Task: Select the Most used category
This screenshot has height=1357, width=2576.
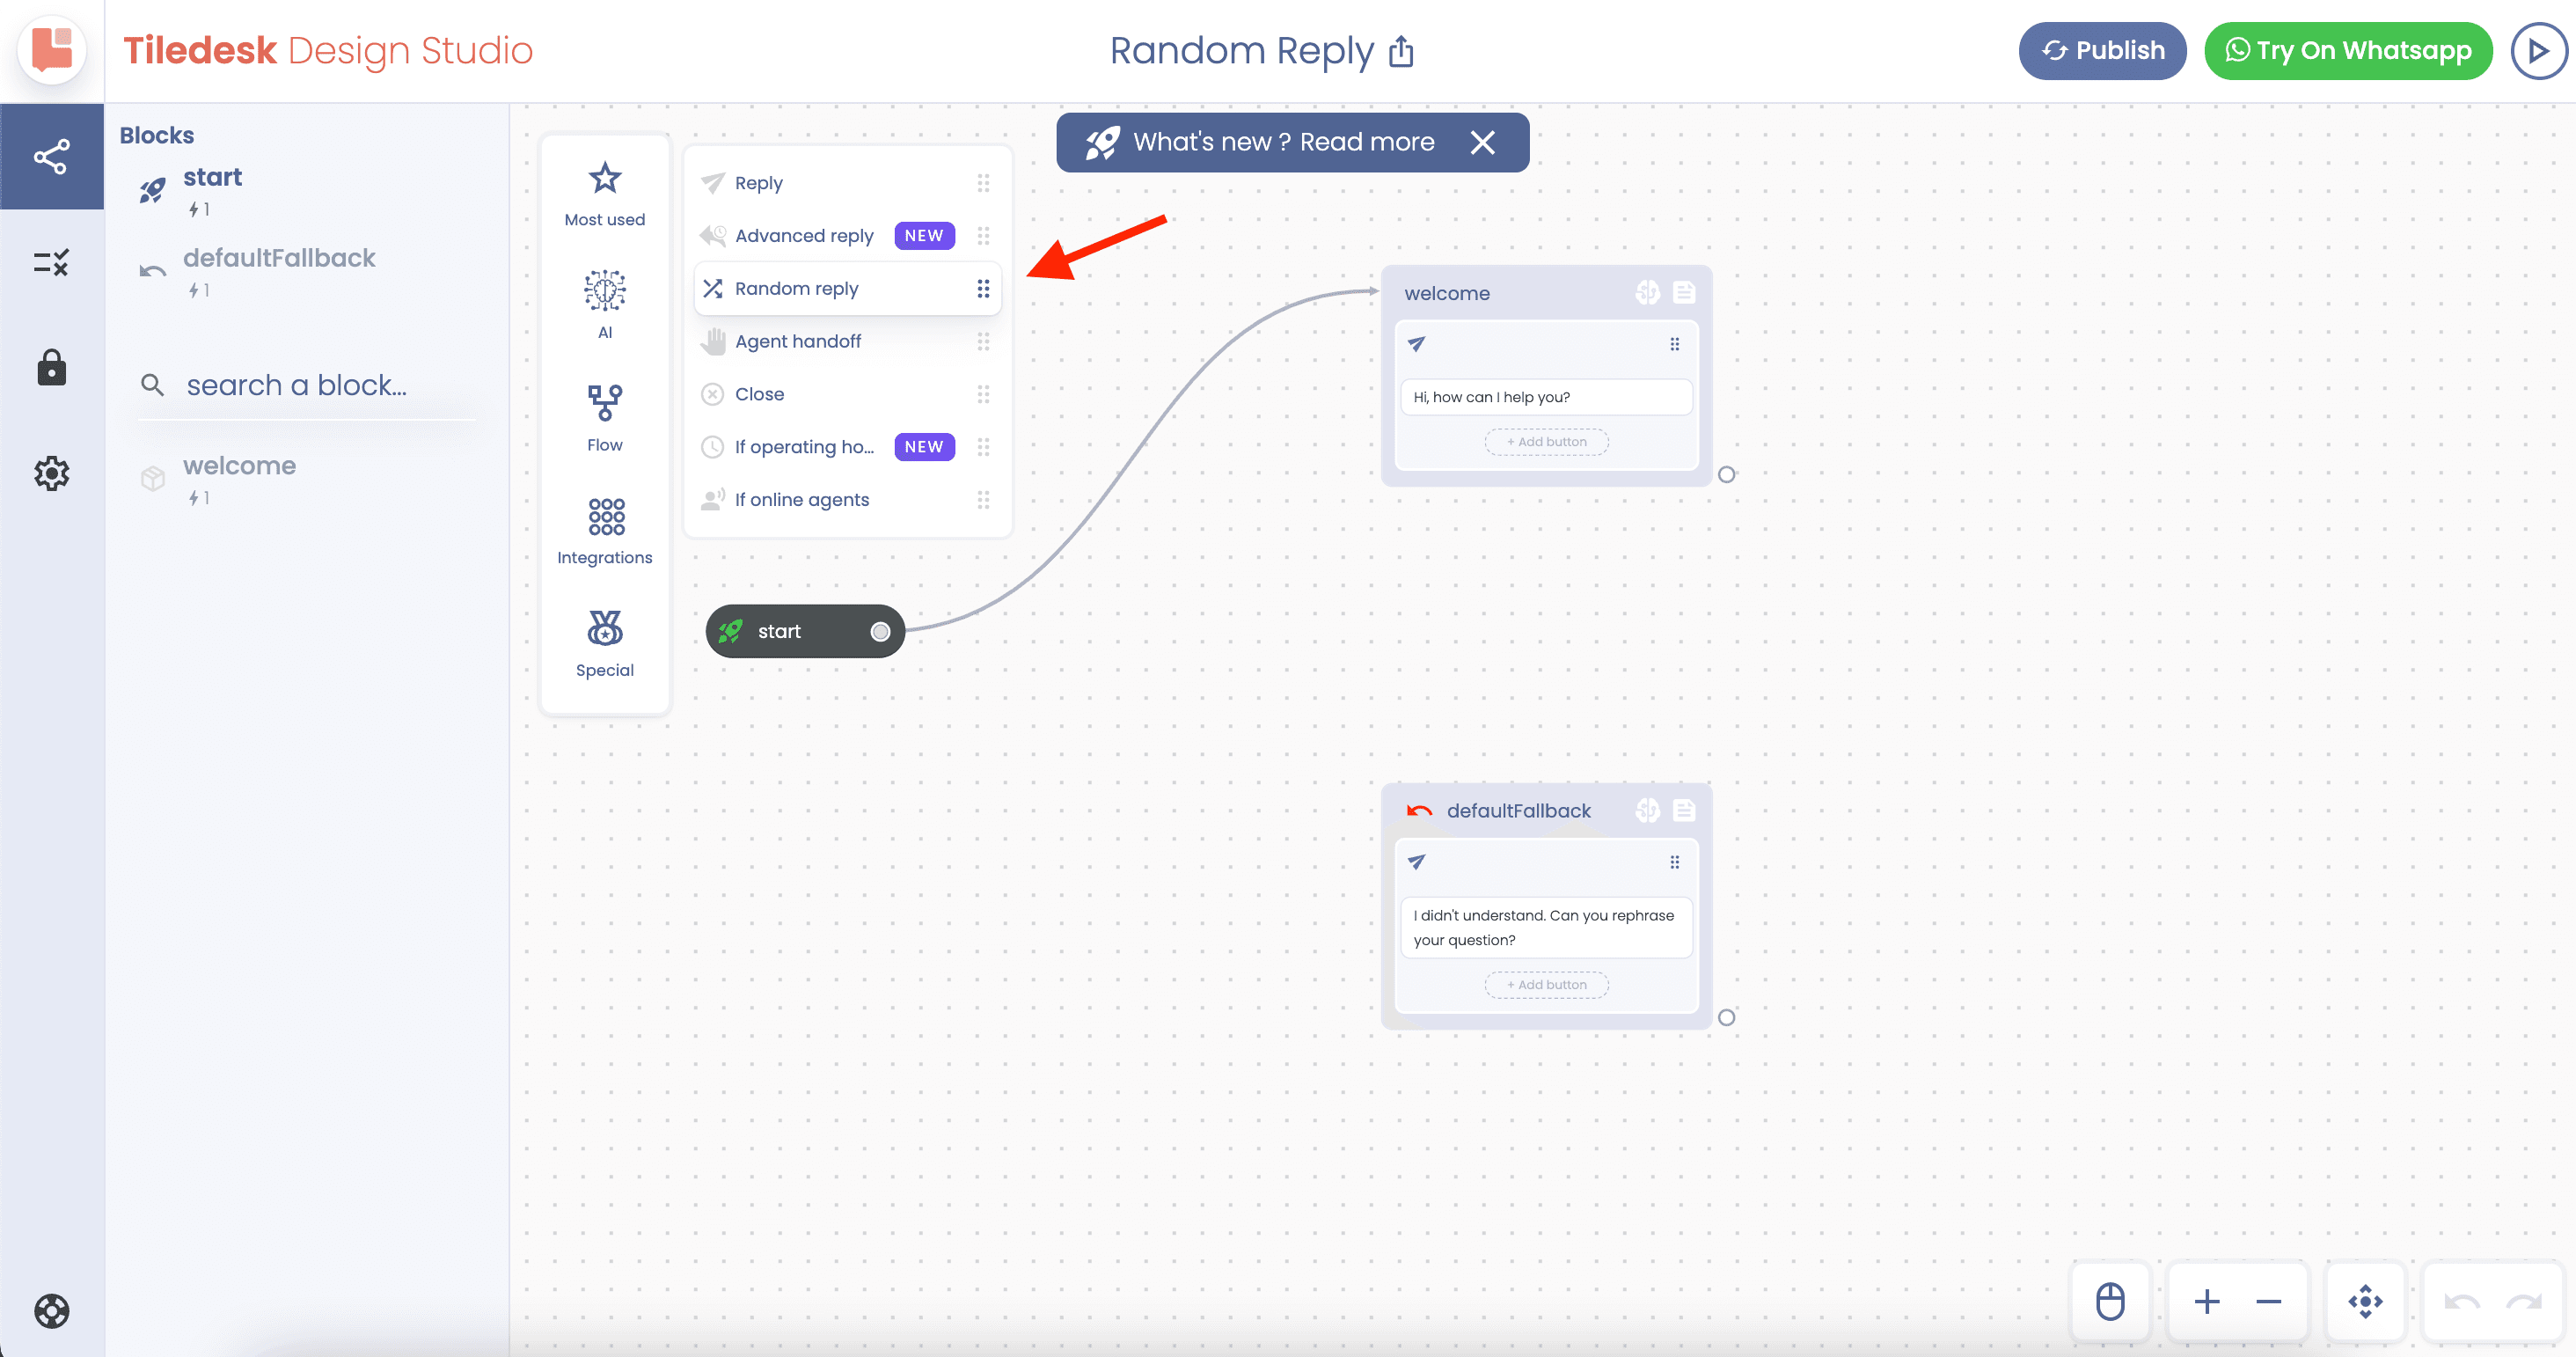Action: point(605,194)
